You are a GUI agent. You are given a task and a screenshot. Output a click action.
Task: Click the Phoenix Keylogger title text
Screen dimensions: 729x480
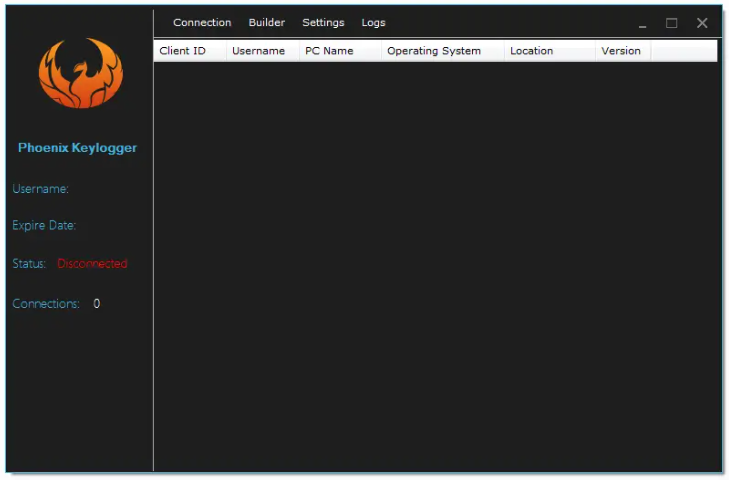pos(78,148)
